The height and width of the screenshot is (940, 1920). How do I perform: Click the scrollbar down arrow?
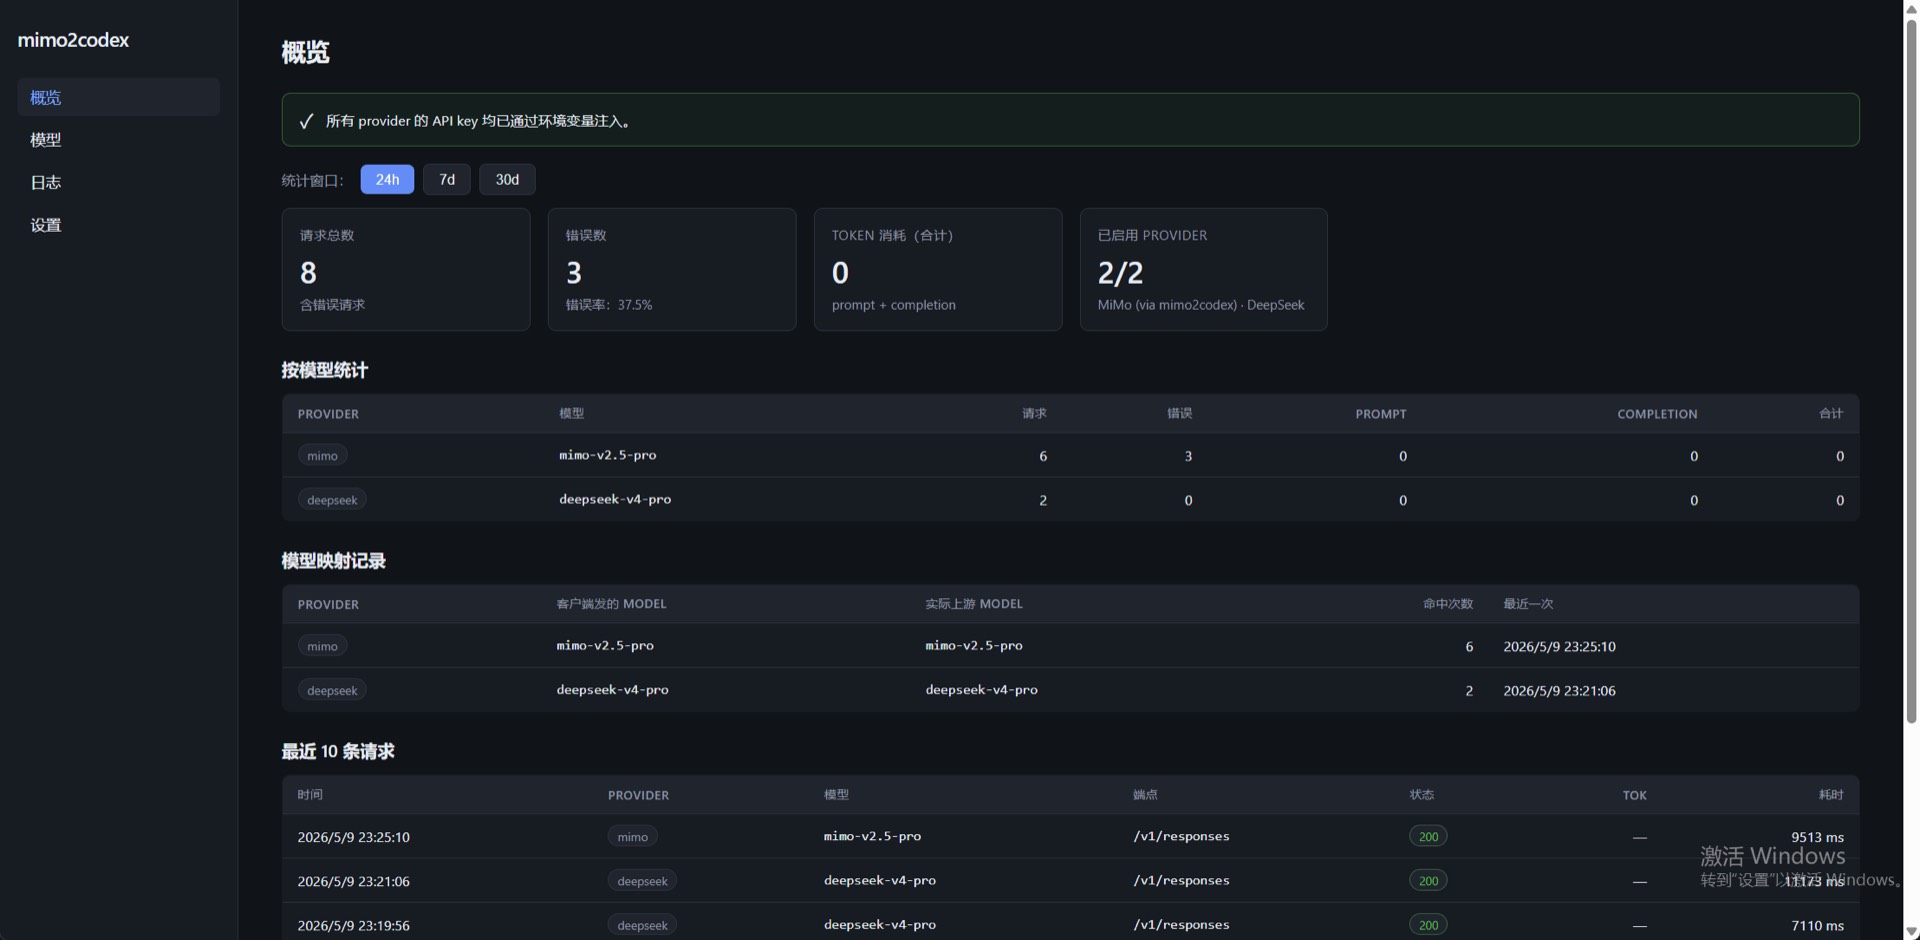pos(1911,931)
